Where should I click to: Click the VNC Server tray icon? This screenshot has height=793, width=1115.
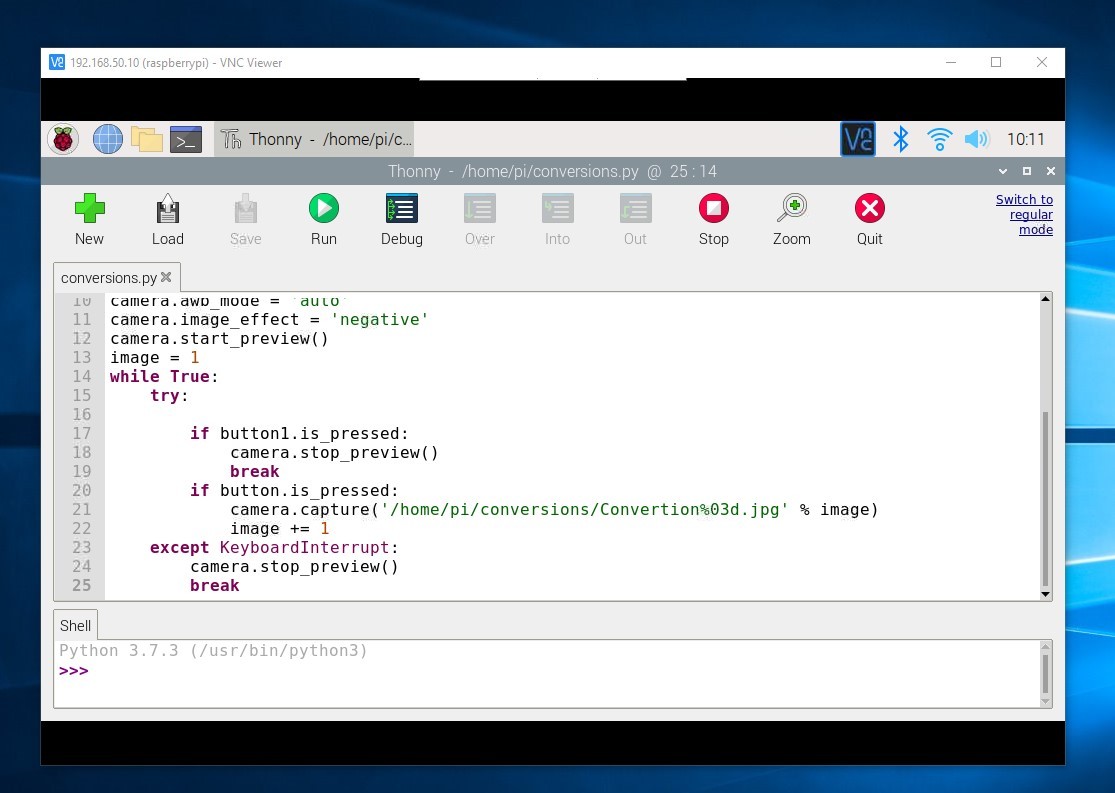858,139
